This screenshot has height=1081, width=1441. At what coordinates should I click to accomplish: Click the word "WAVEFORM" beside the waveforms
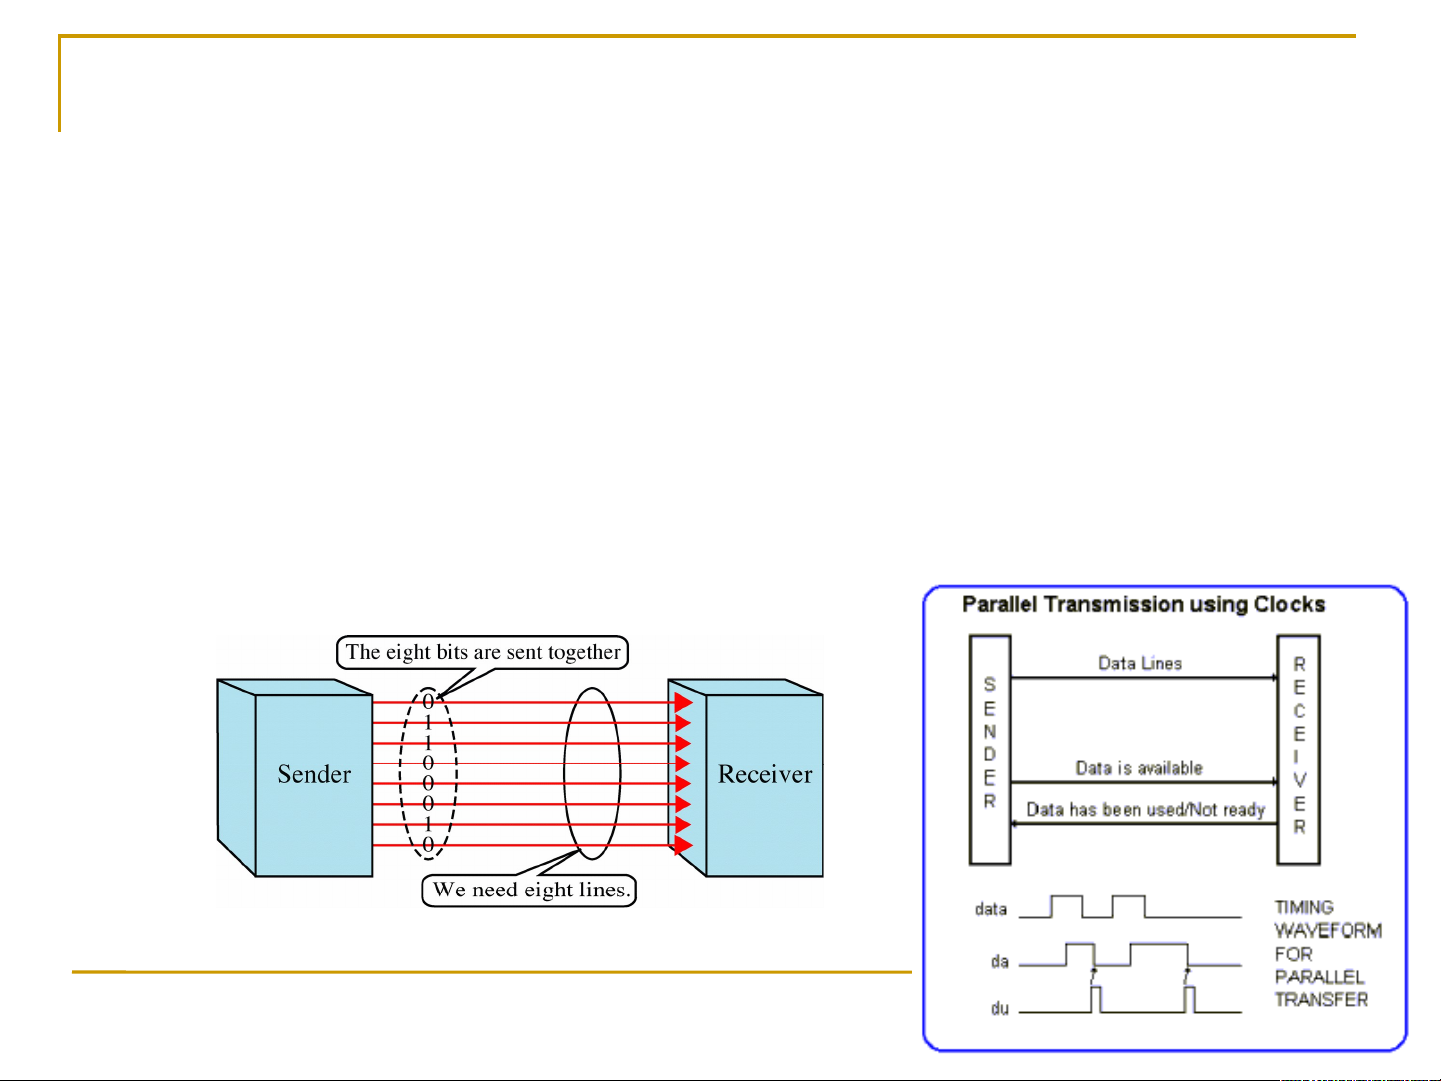coord(1328,930)
